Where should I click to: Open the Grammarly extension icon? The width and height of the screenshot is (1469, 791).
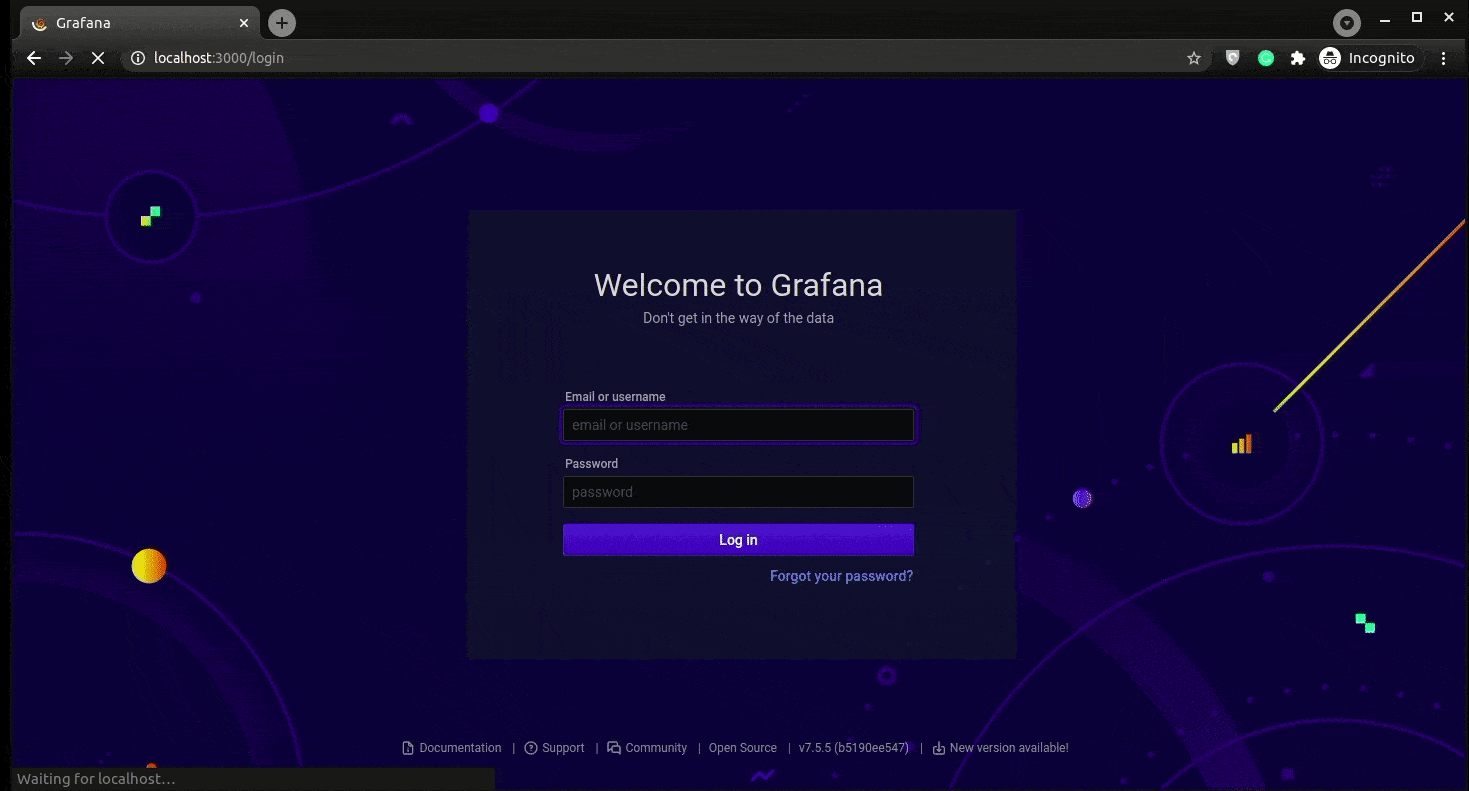click(x=1265, y=58)
